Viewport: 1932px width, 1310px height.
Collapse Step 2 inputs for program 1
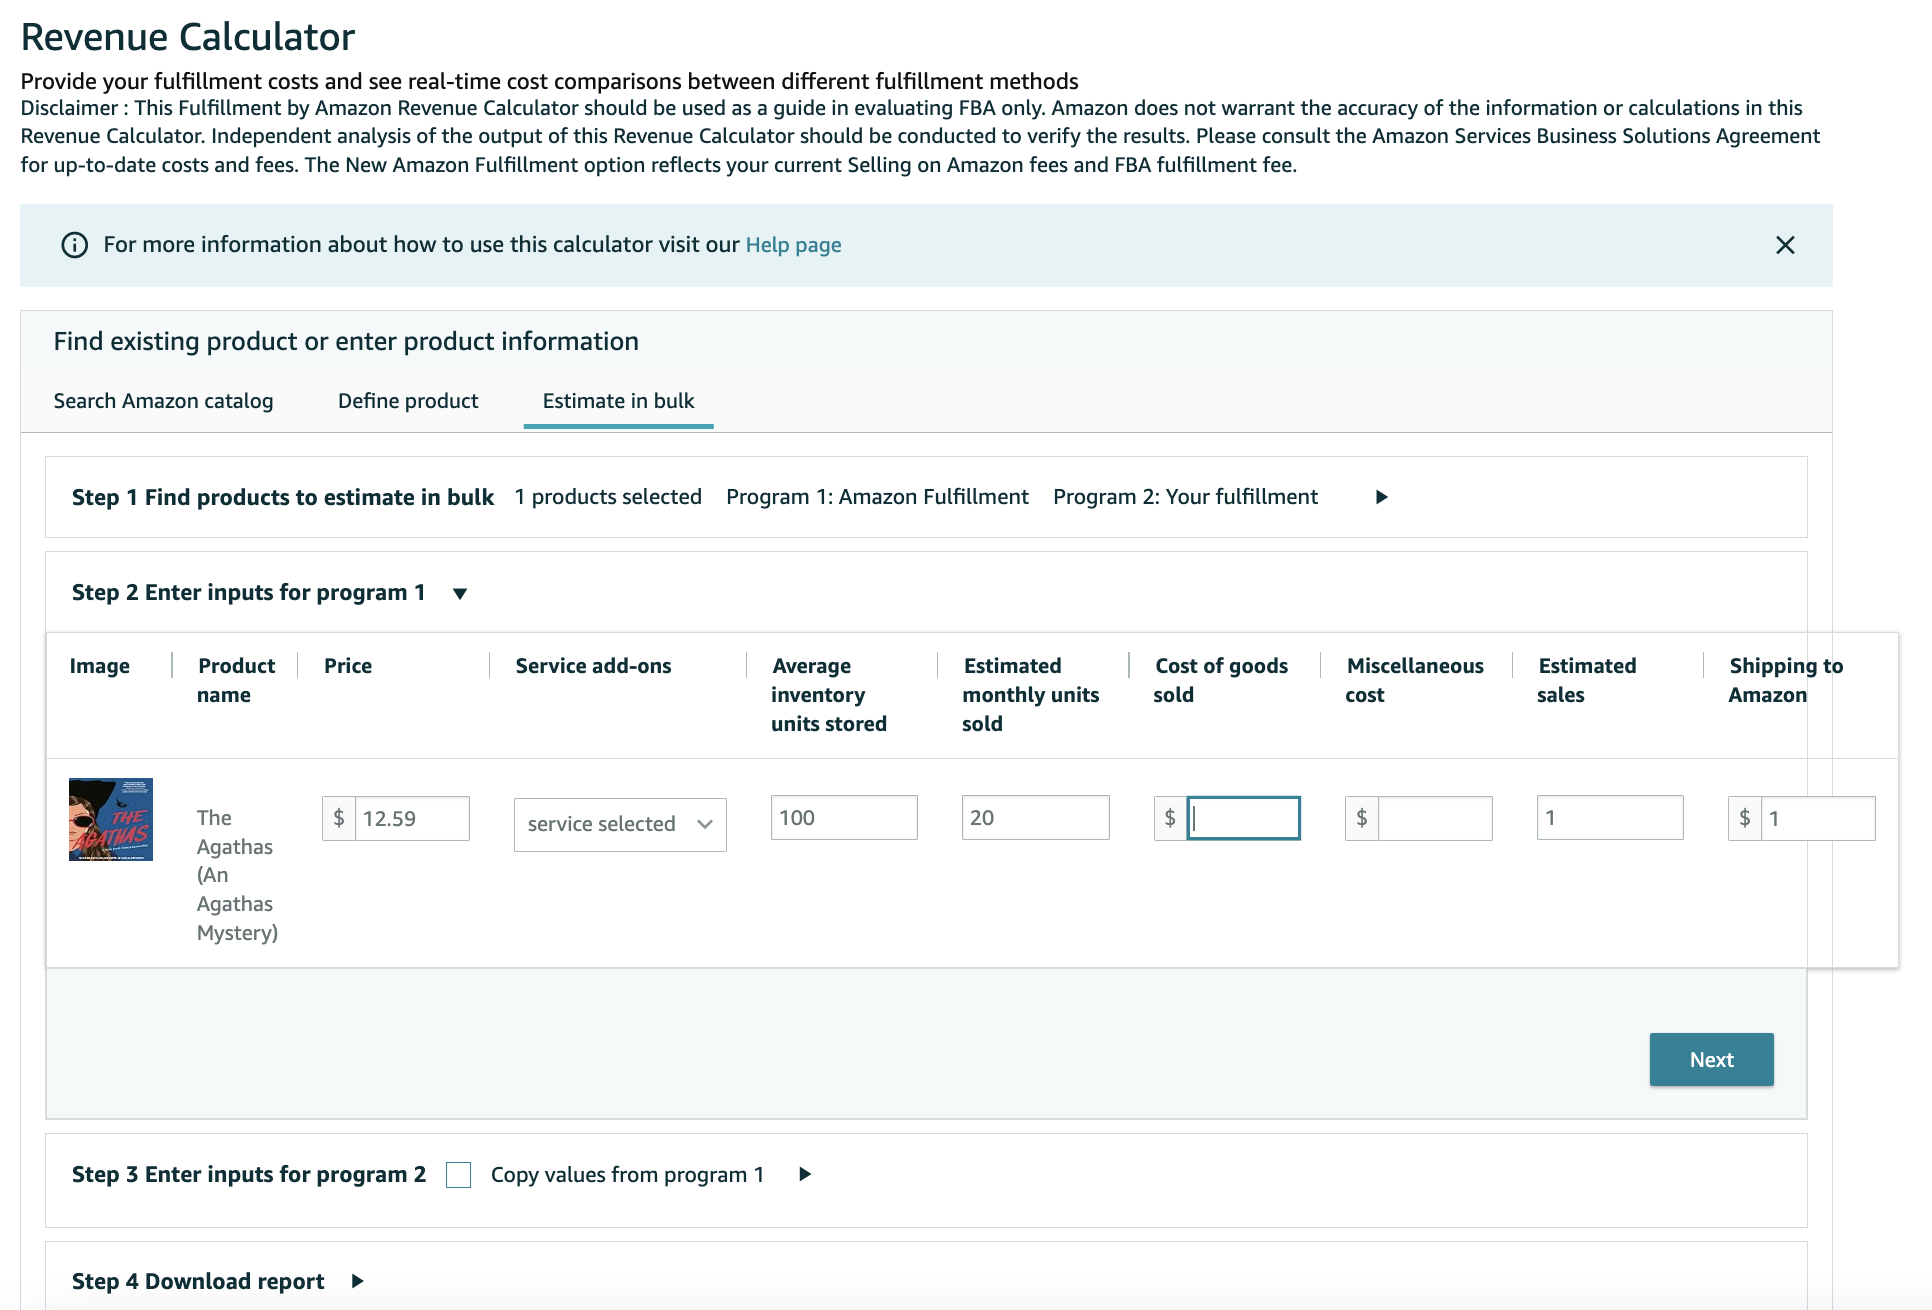(460, 593)
